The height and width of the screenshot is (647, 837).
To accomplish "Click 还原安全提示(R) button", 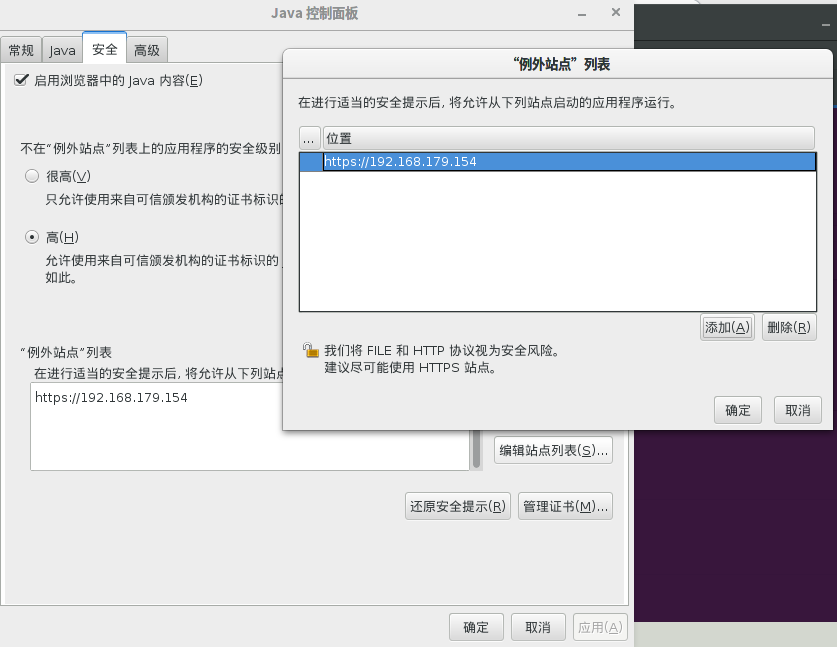I will point(457,506).
